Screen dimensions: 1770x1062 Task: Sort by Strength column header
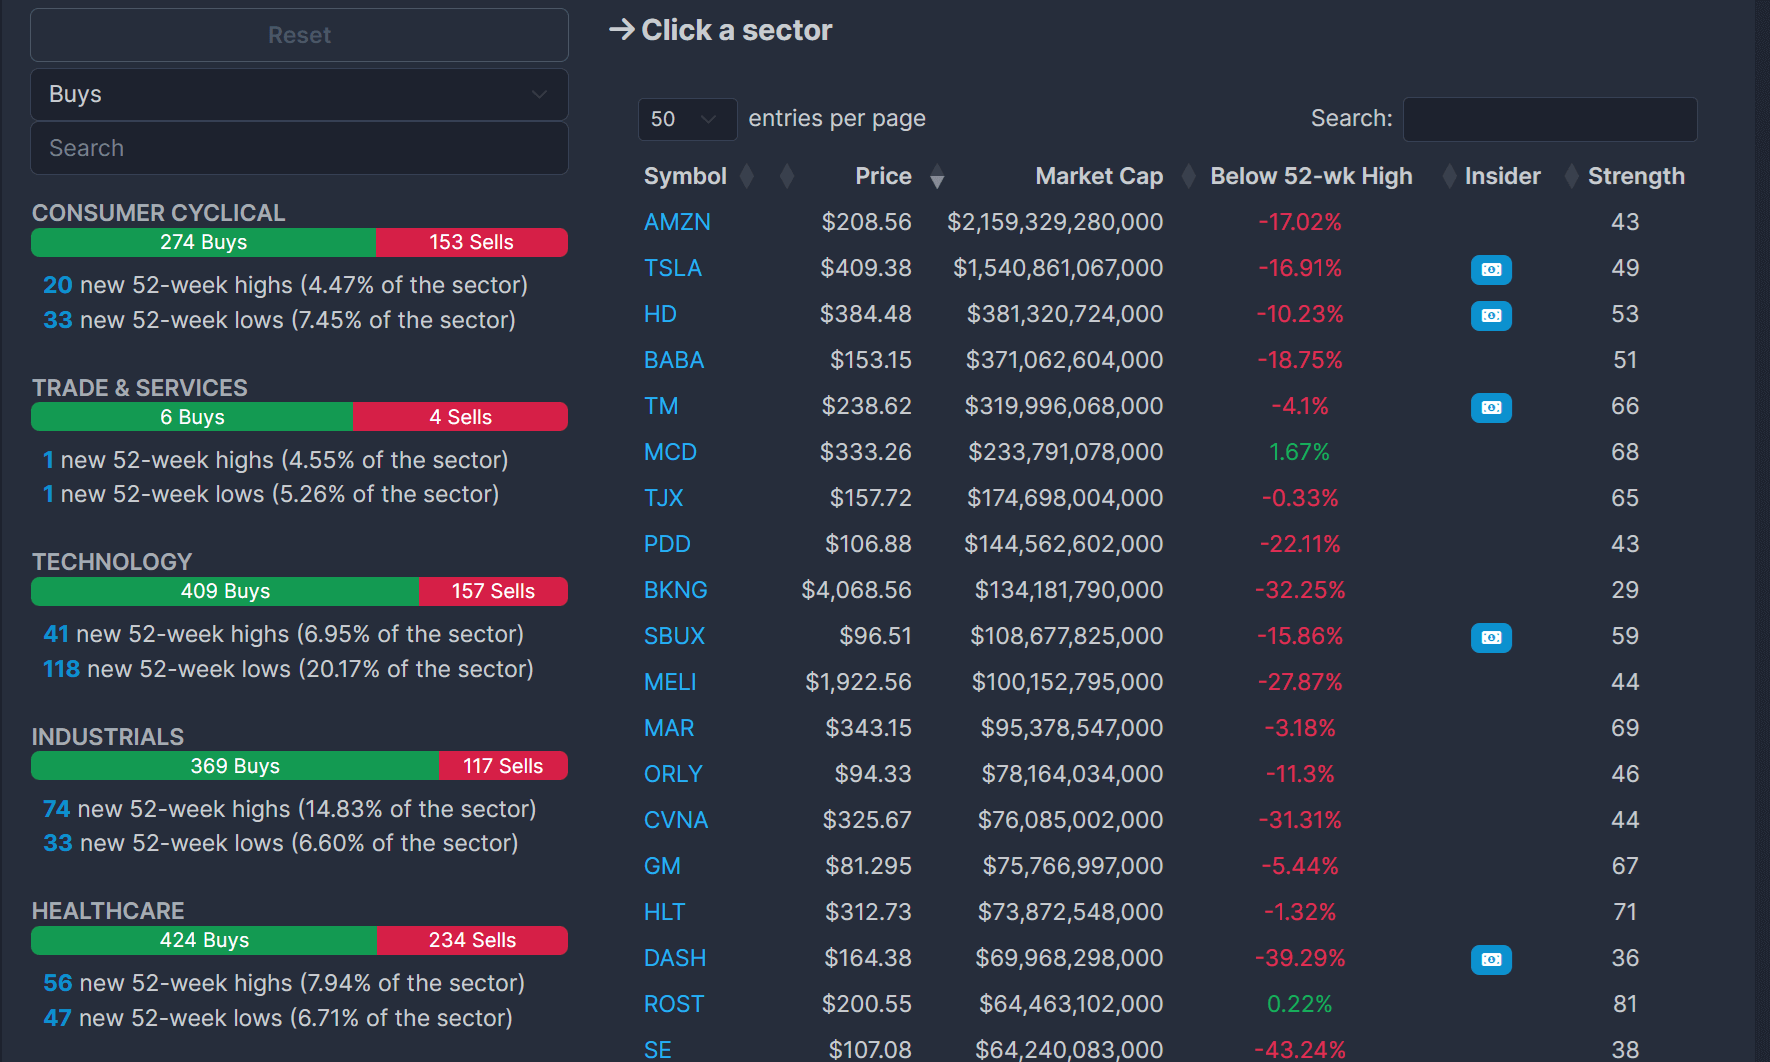(x=1636, y=176)
